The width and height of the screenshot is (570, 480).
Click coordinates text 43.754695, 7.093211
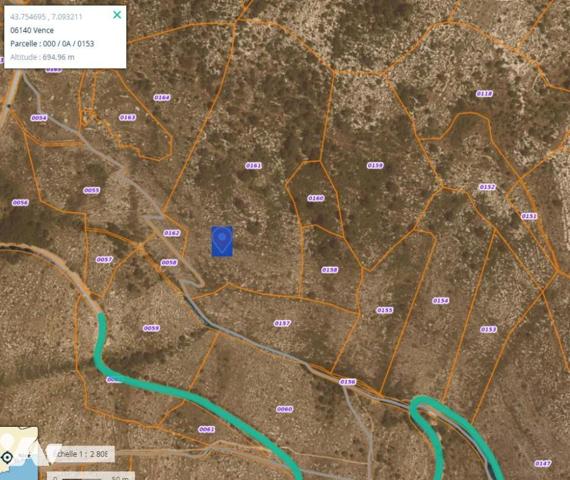click(x=46, y=17)
